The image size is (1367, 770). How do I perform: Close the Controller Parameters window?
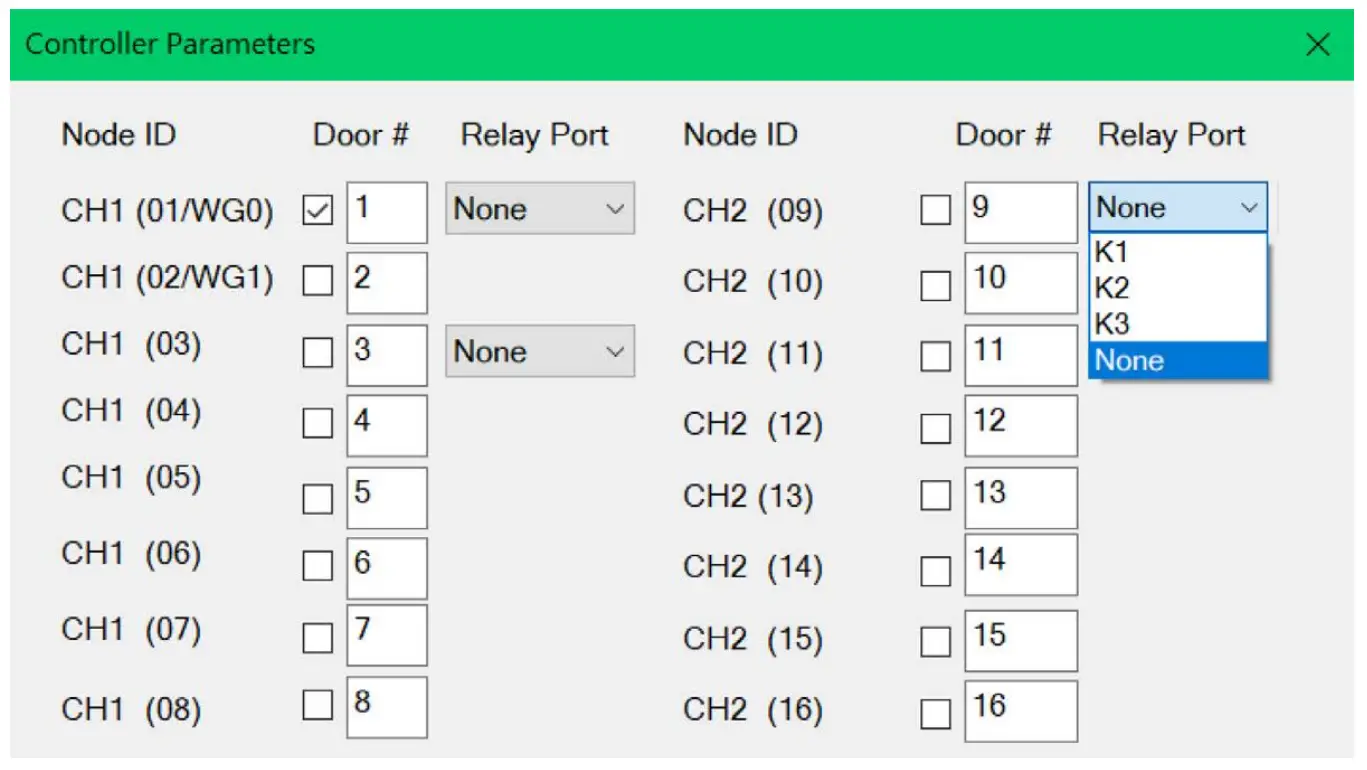[x=1318, y=44]
